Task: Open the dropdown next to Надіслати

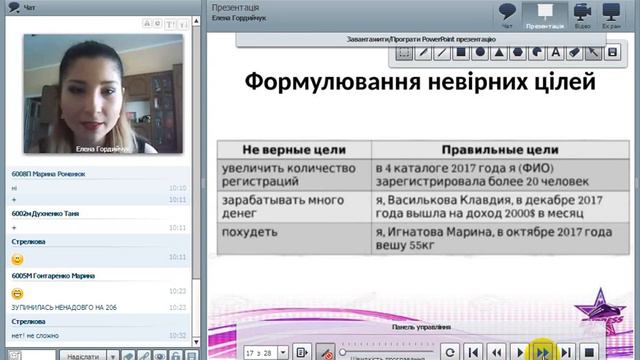Action: [x=112, y=356]
